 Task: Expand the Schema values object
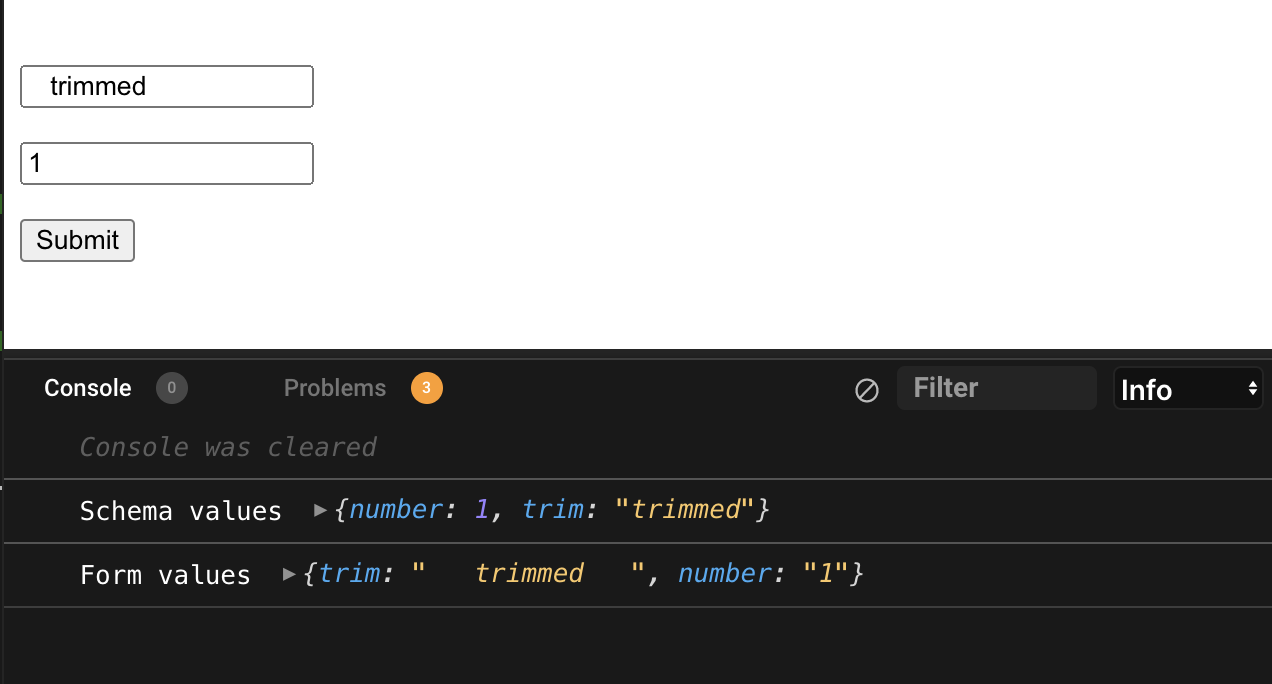tap(320, 510)
